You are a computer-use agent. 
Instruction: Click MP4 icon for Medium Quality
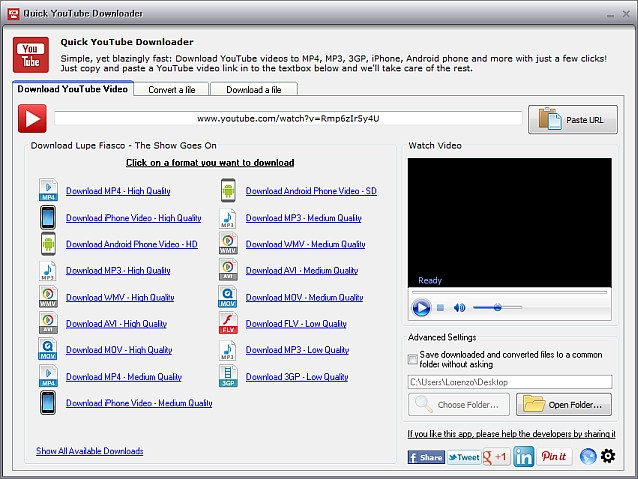tap(48, 376)
